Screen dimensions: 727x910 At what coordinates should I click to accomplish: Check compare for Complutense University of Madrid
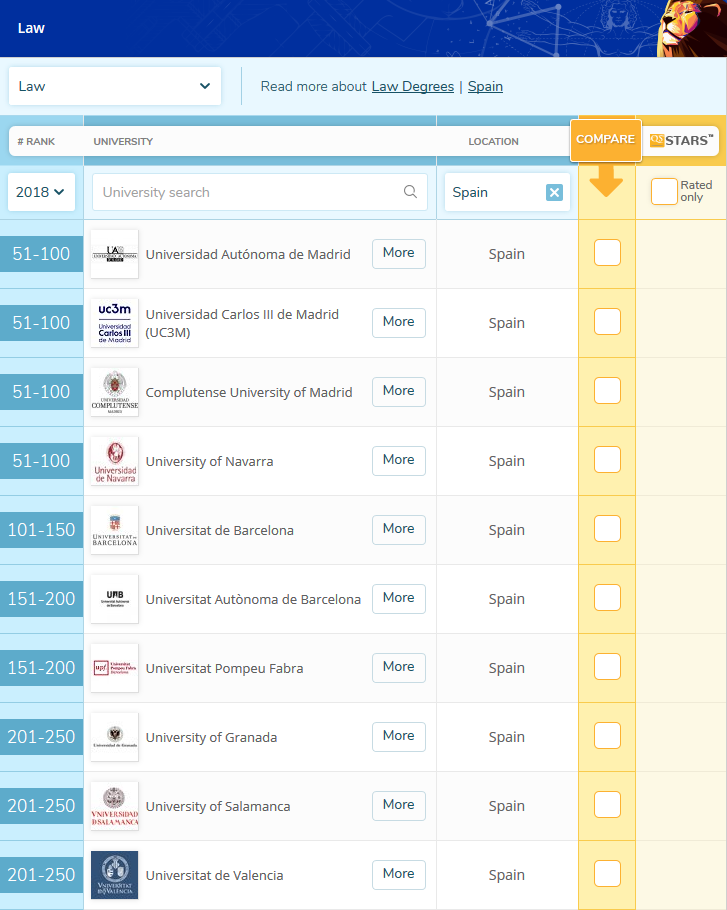tap(607, 391)
